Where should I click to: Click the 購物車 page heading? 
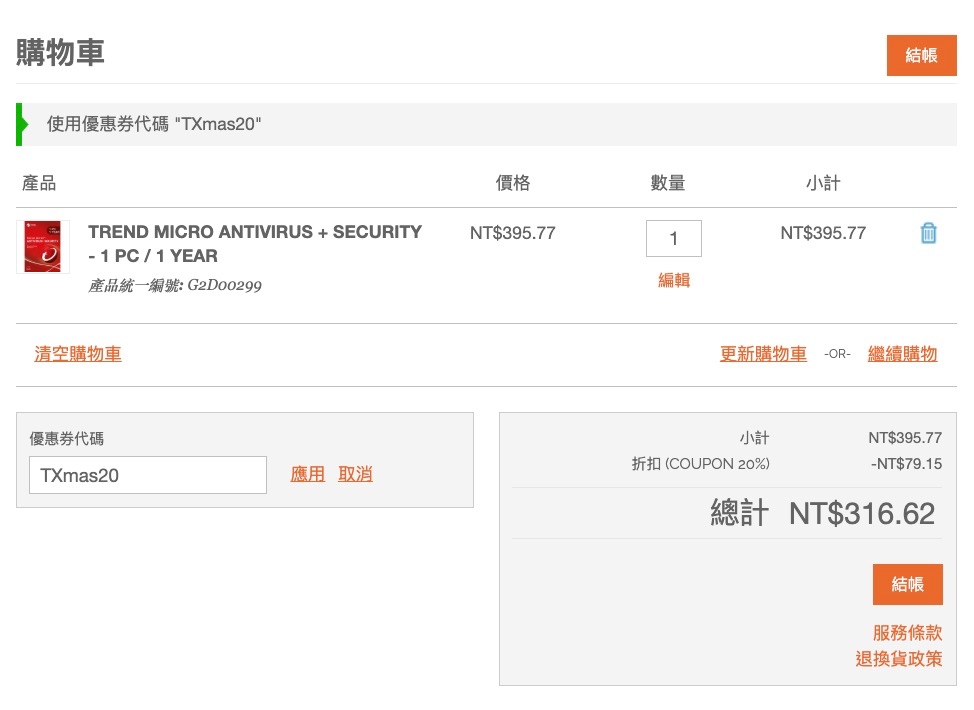pos(60,53)
